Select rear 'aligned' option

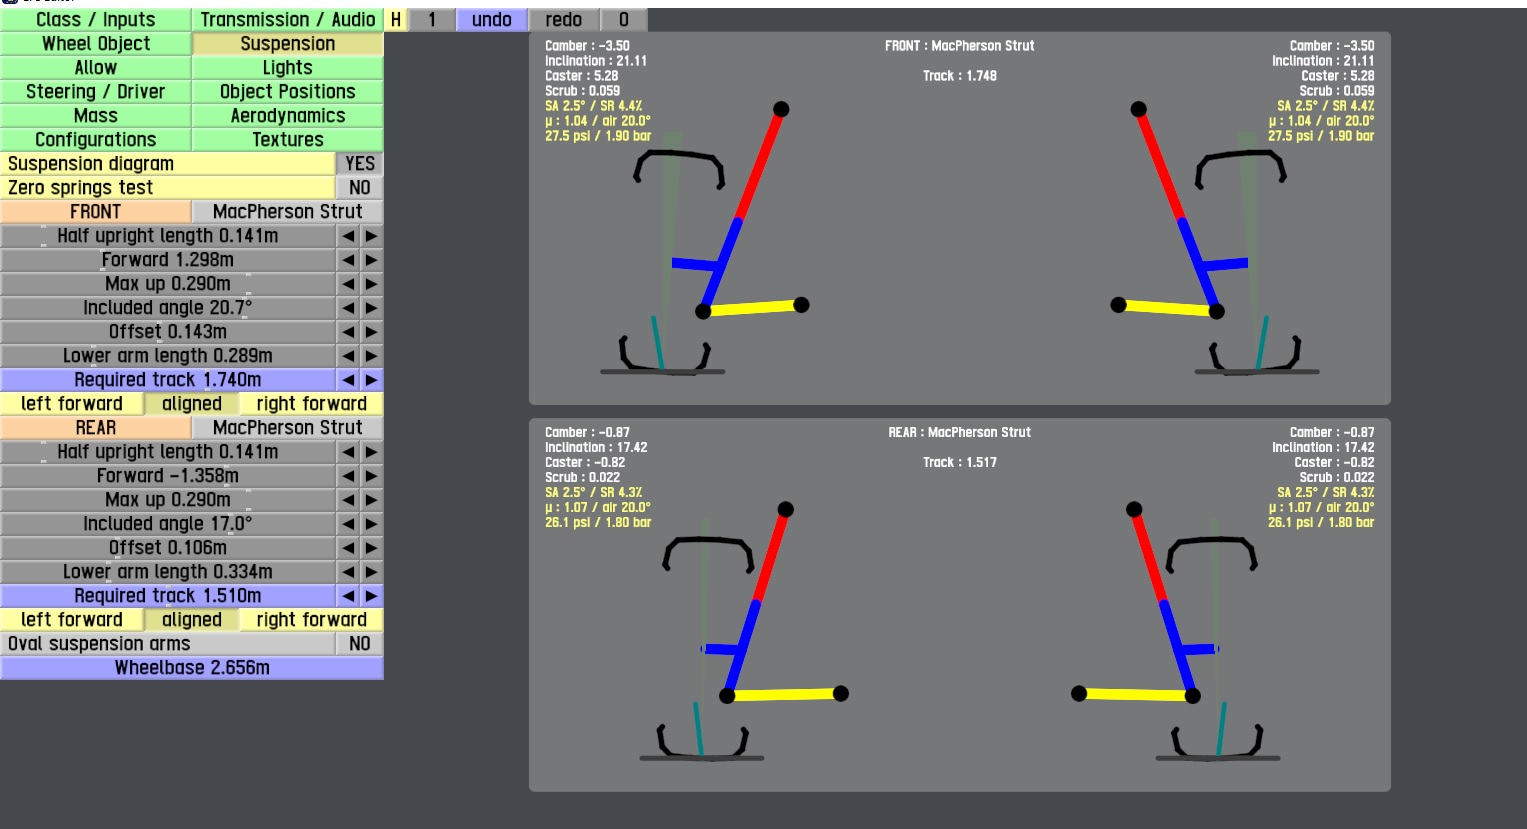click(192, 620)
